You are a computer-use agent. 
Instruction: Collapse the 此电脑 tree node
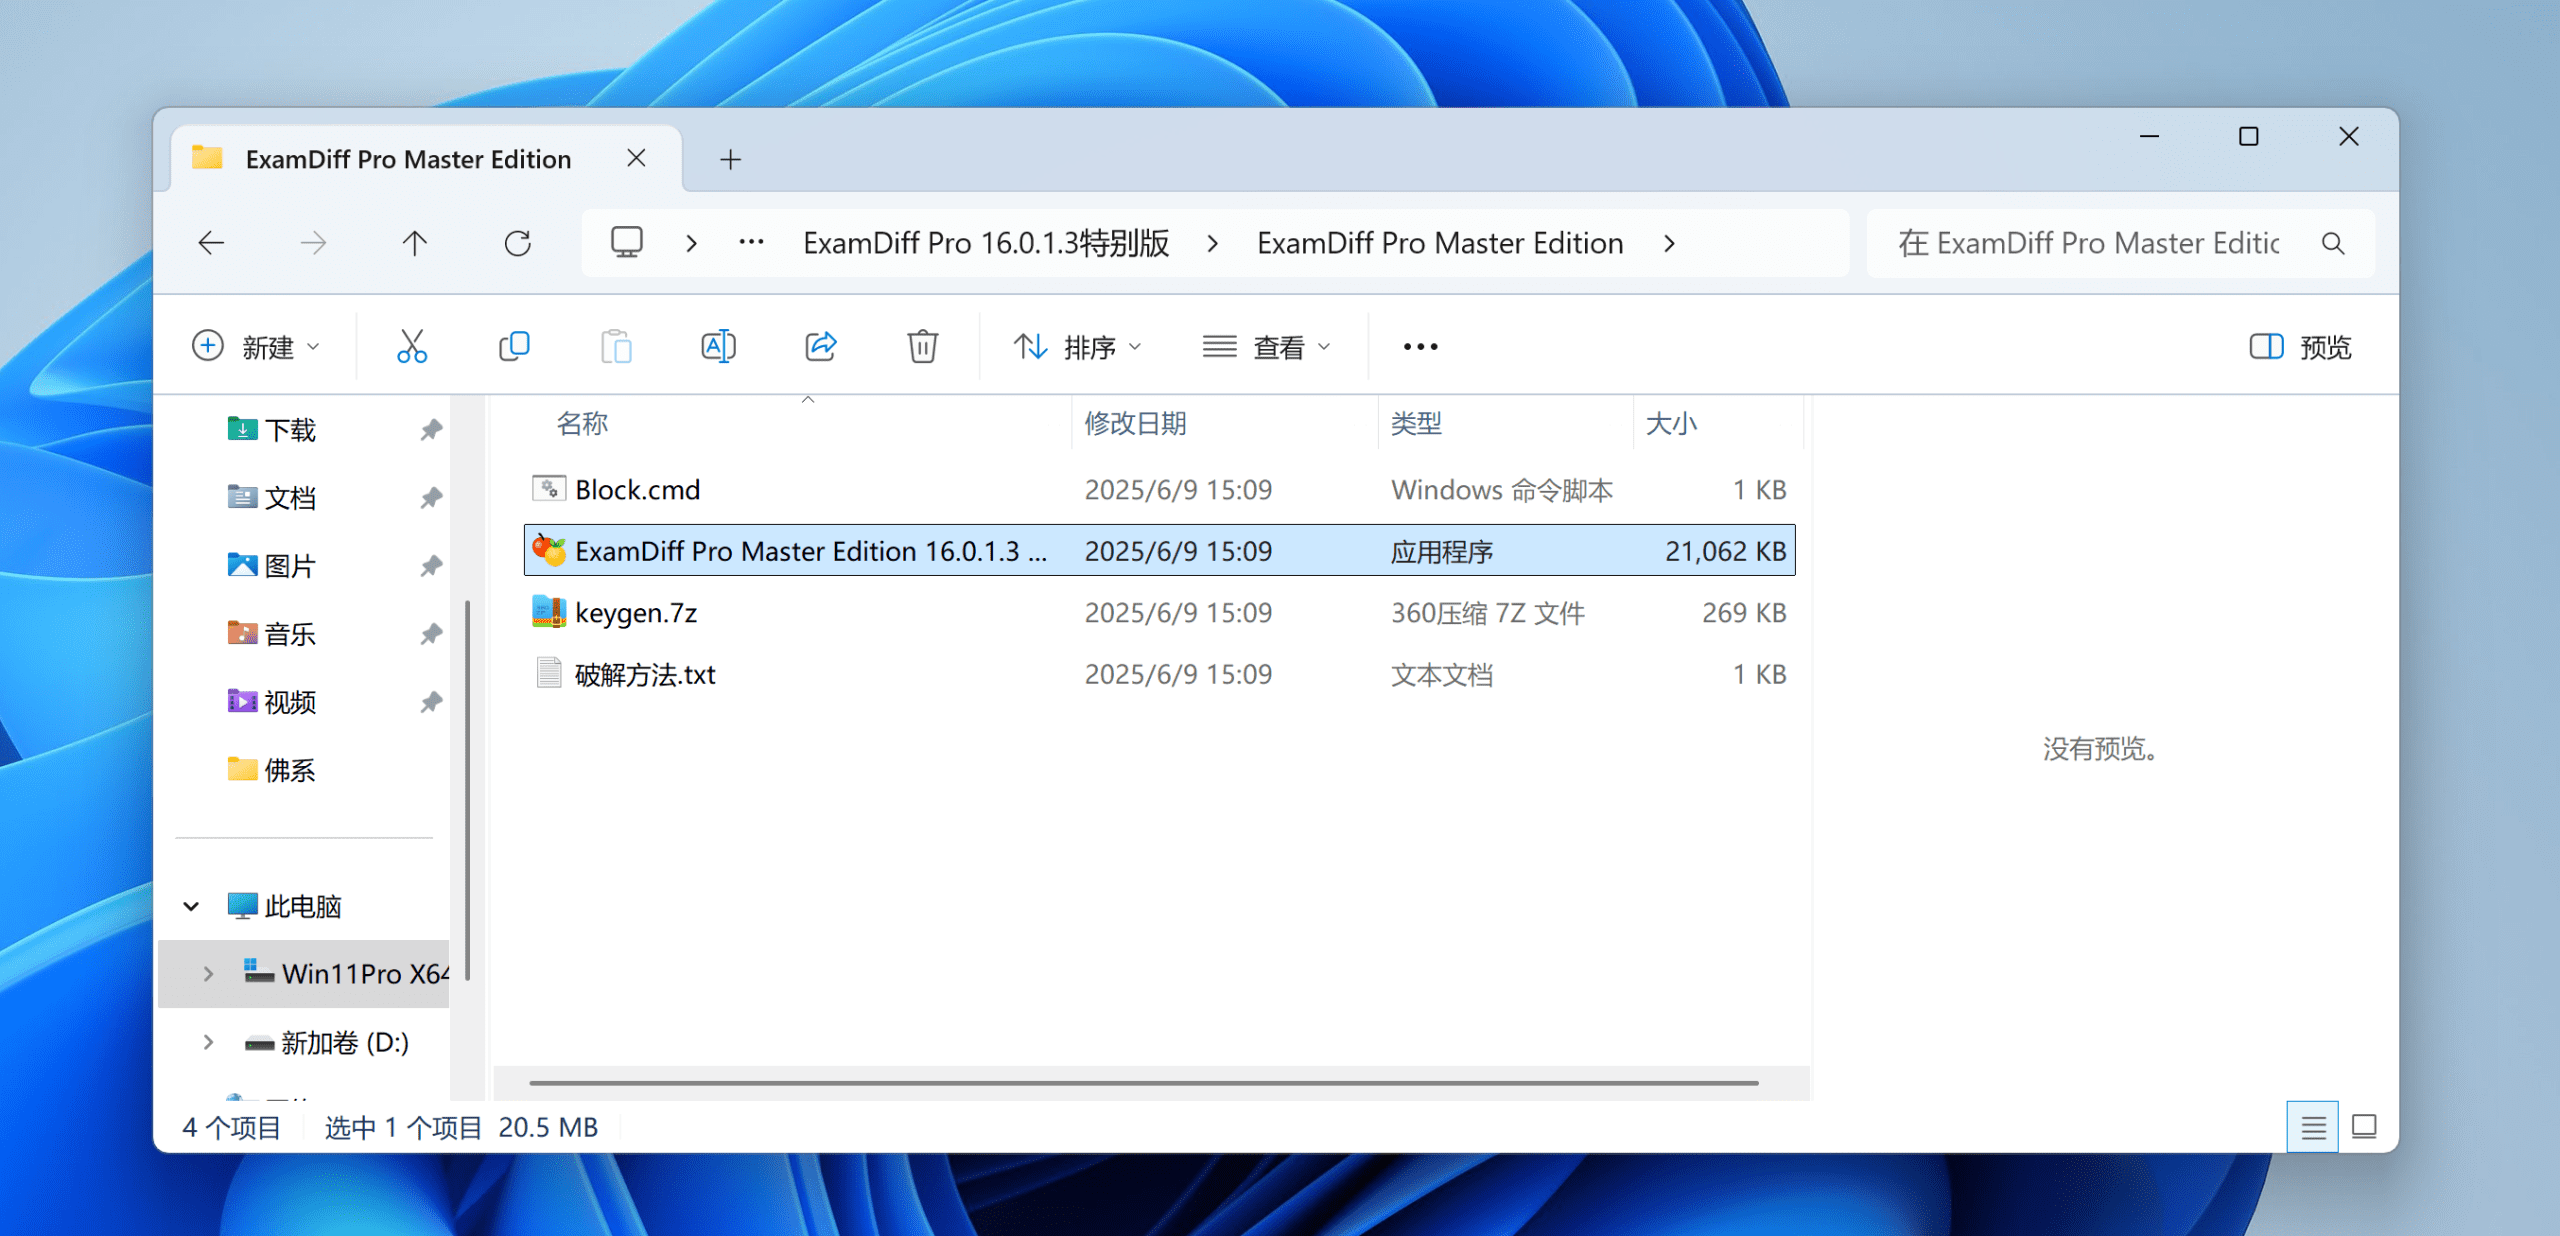pyautogui.click(x=191, y=906)
